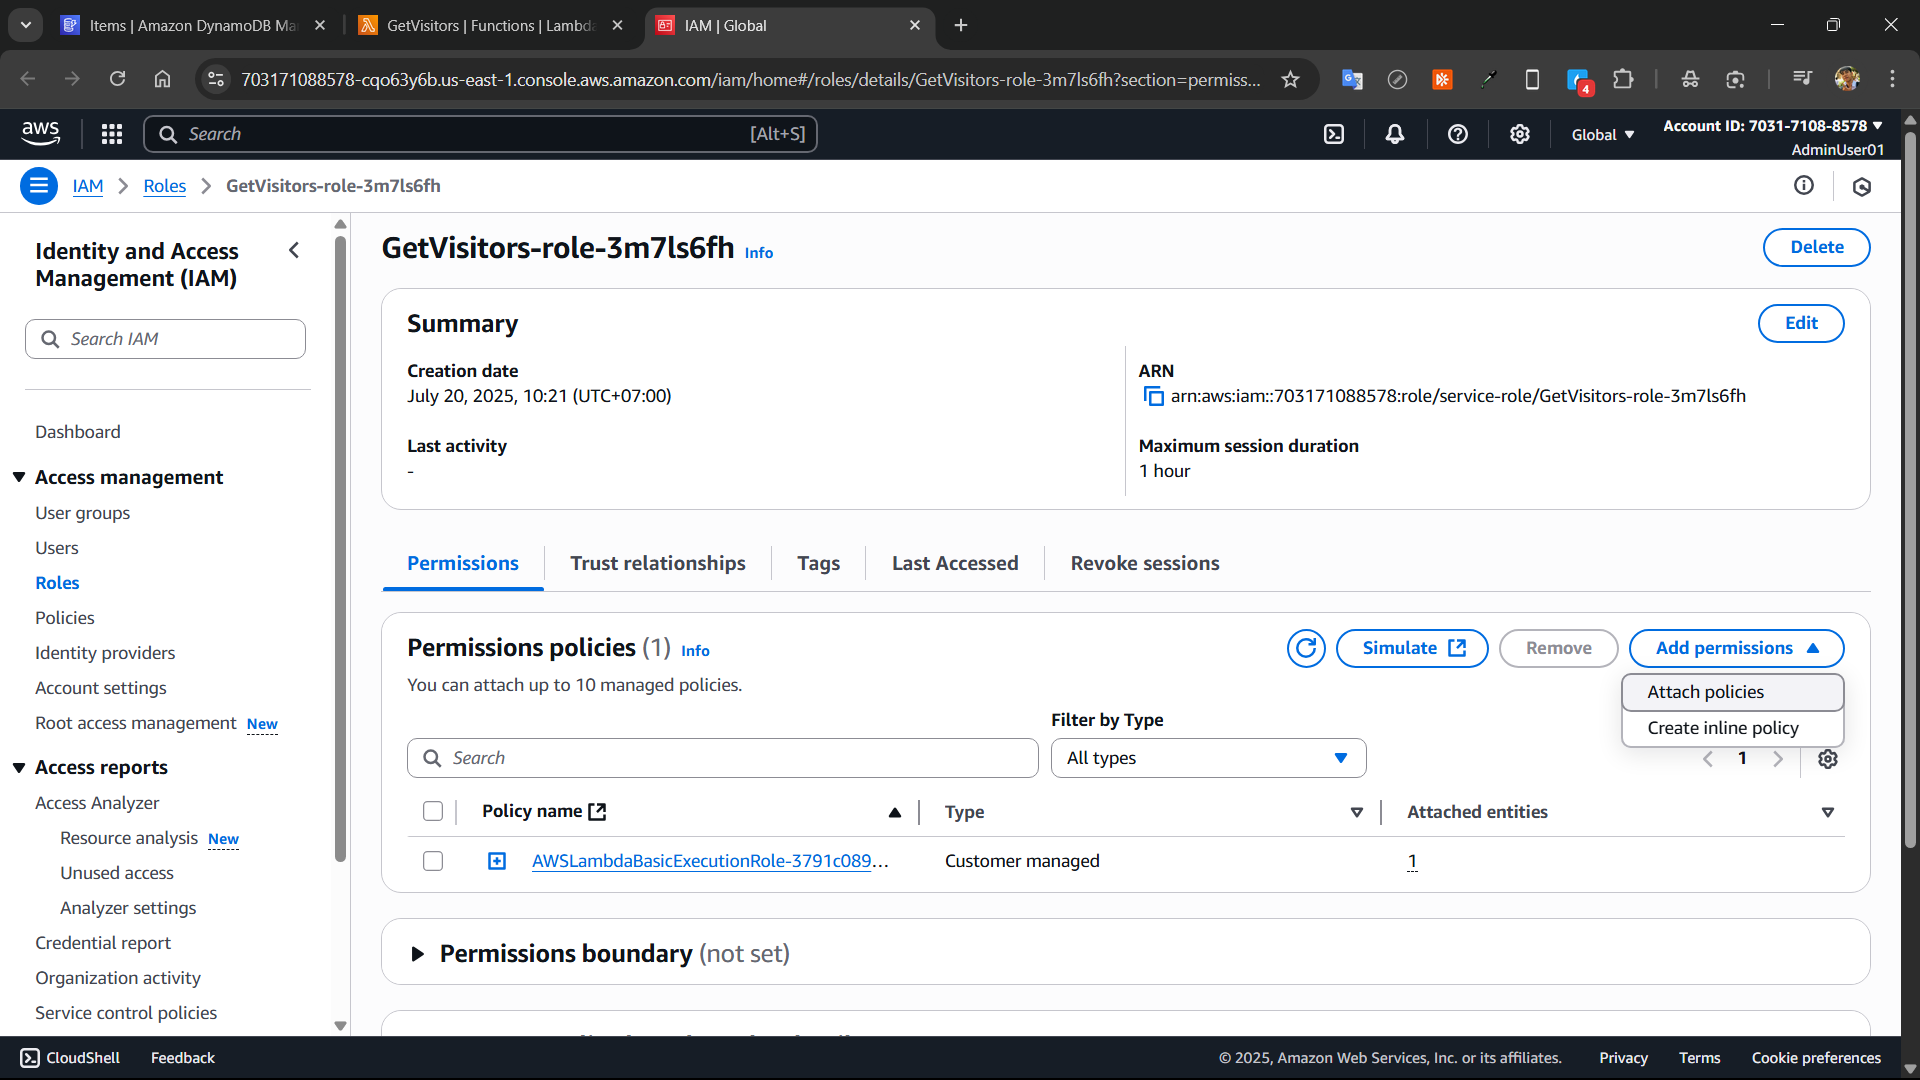
Task: Open the Filter by Type dropdown
Action: (x=1208, y=758)
